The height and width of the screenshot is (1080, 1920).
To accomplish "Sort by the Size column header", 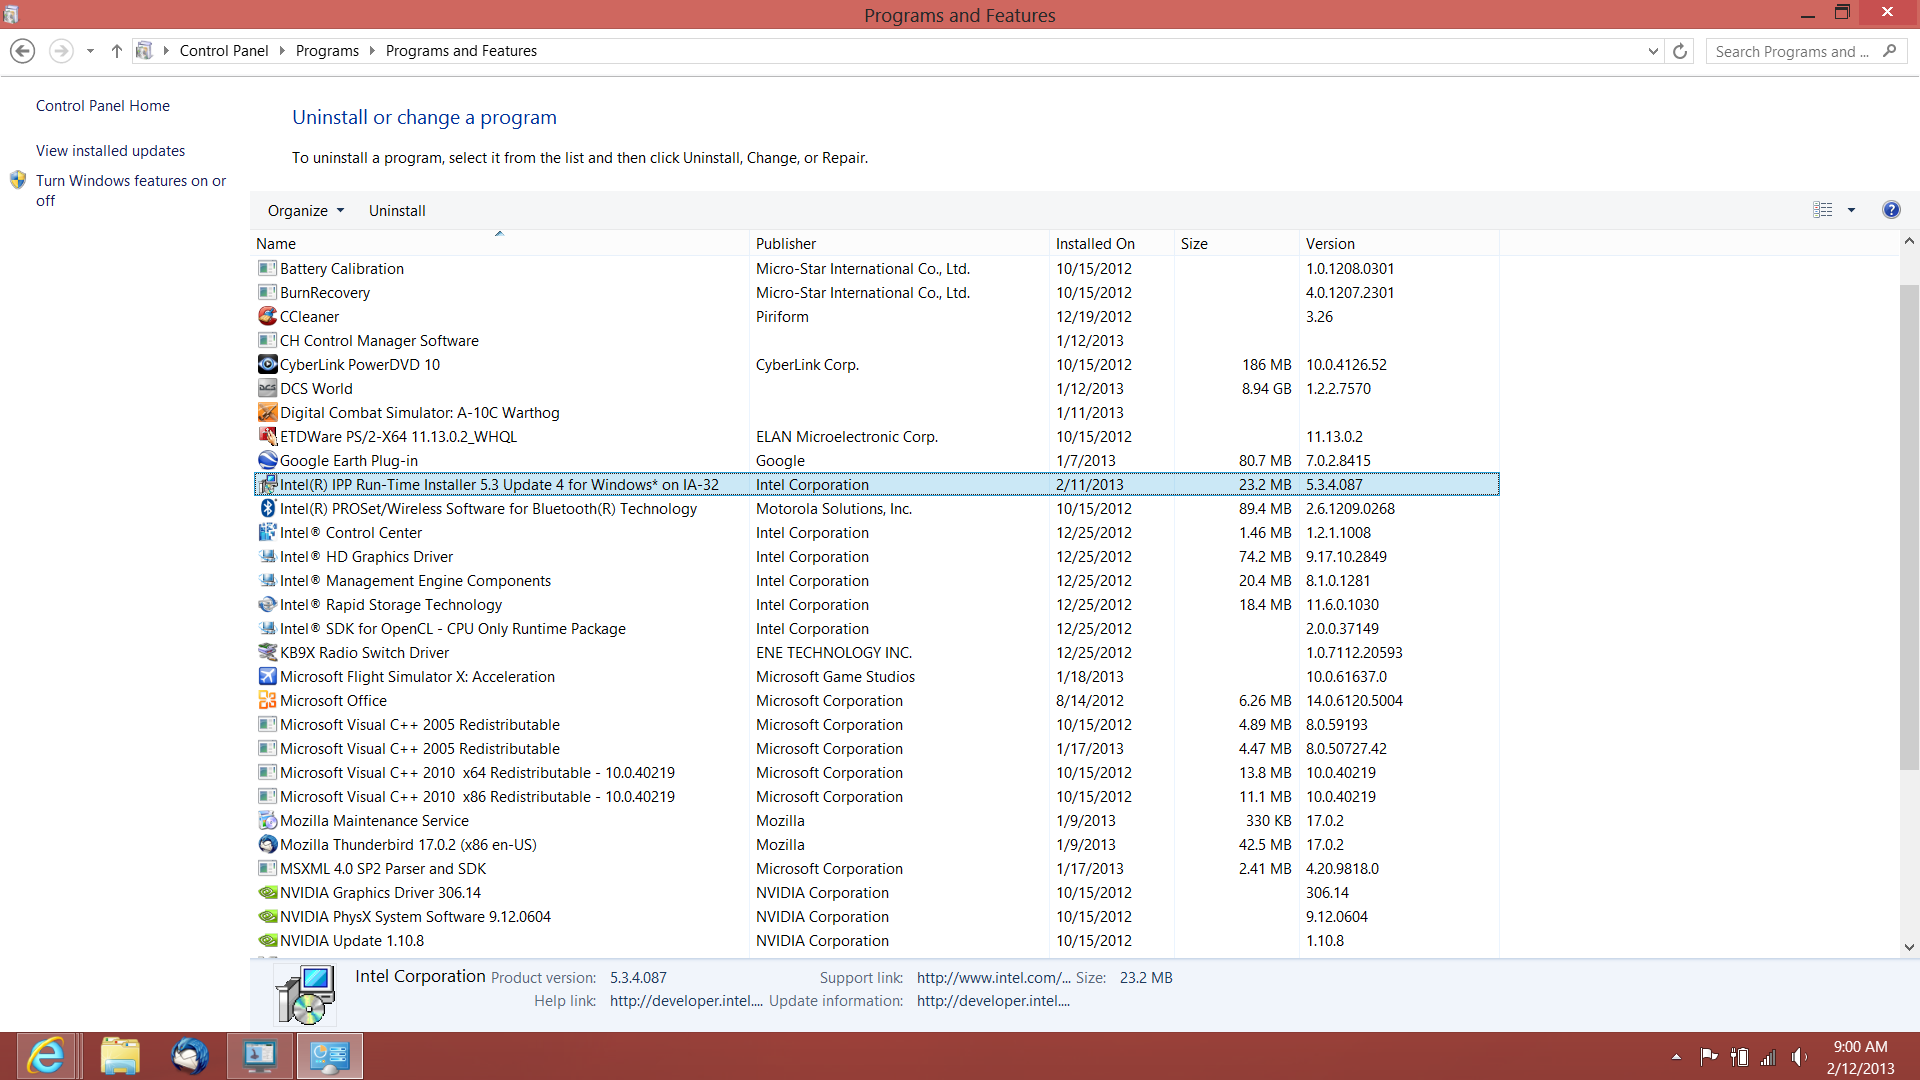I will (x=1236, y=243).
